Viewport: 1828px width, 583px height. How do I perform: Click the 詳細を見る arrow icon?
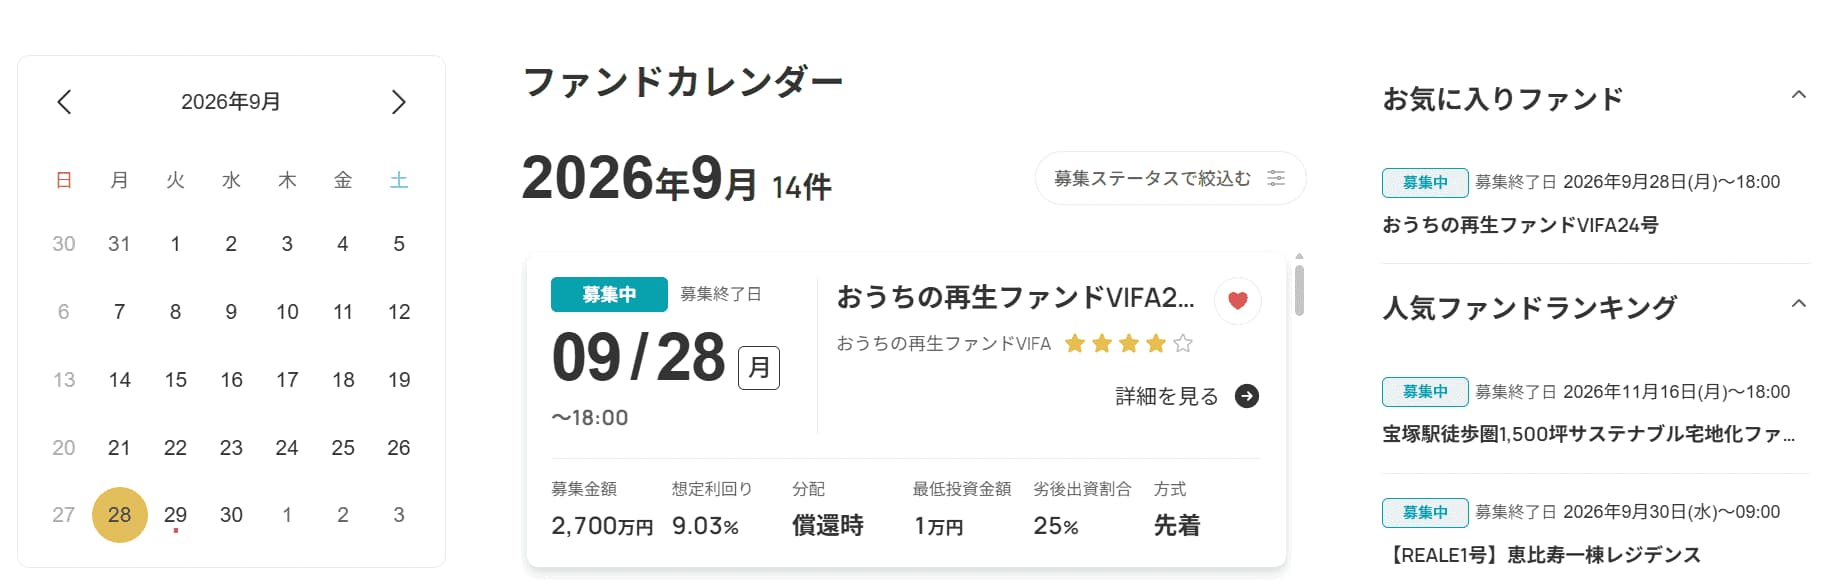coord(1247,396)
